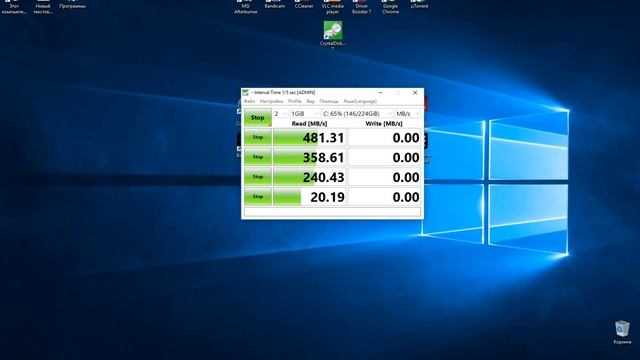Stop the test row showing 358.61
640x360 pixels.
point(258,157)
